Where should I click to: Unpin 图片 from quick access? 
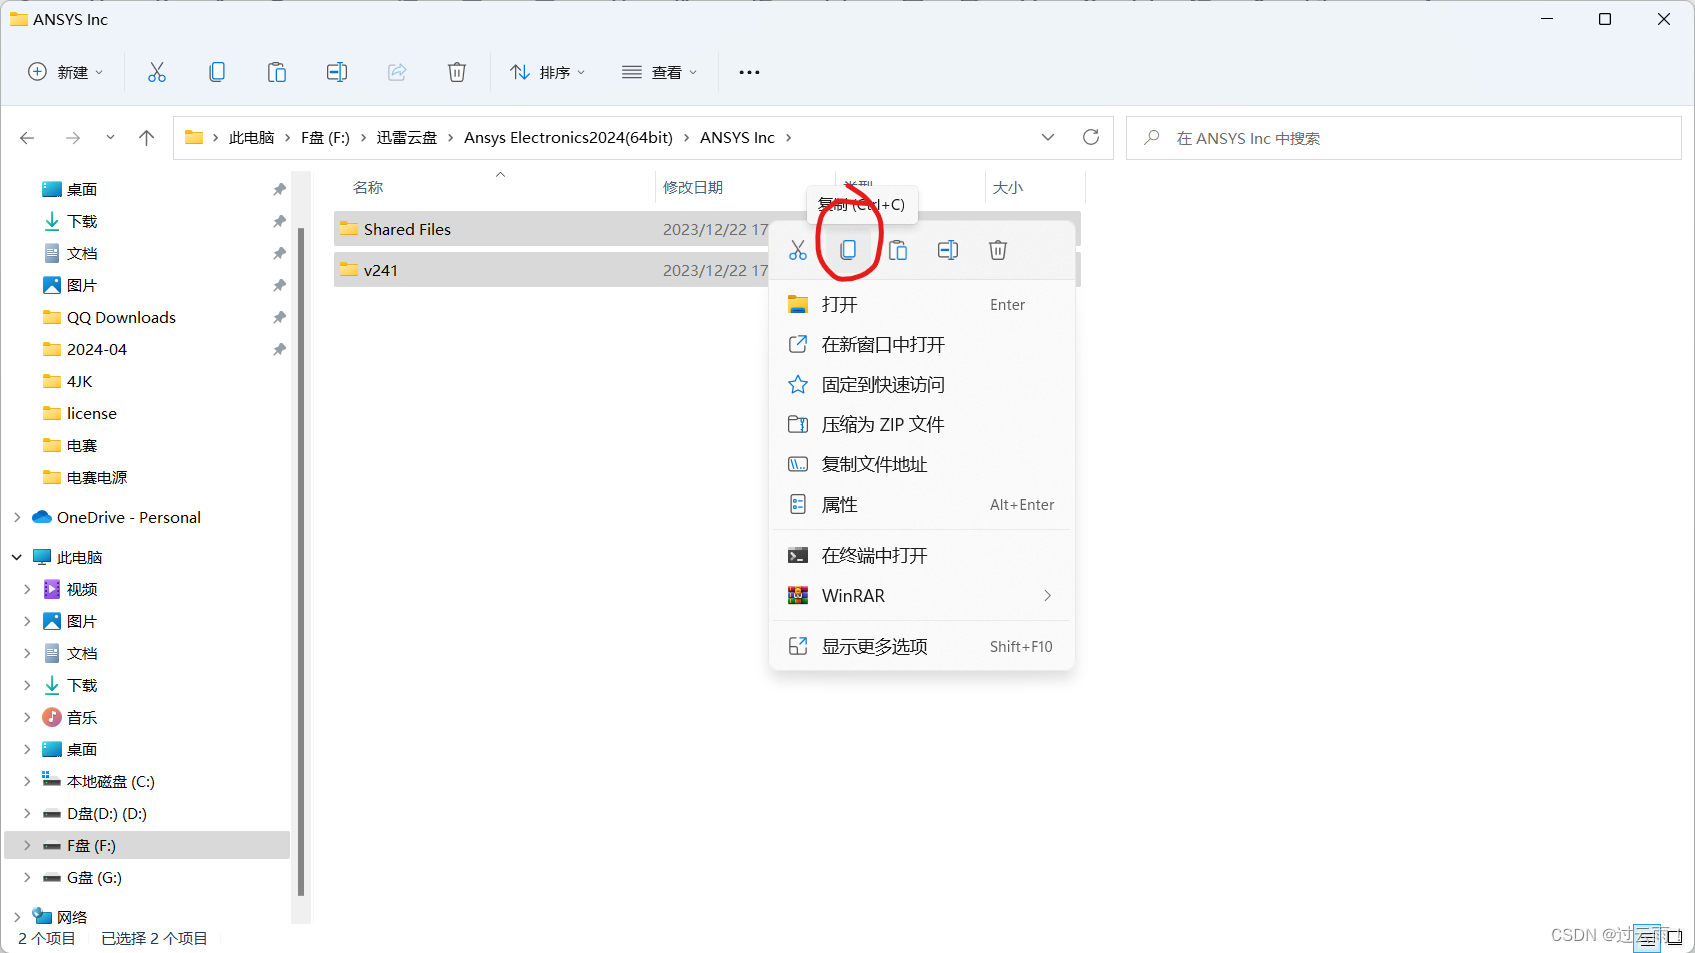click(x=279, y=284)
